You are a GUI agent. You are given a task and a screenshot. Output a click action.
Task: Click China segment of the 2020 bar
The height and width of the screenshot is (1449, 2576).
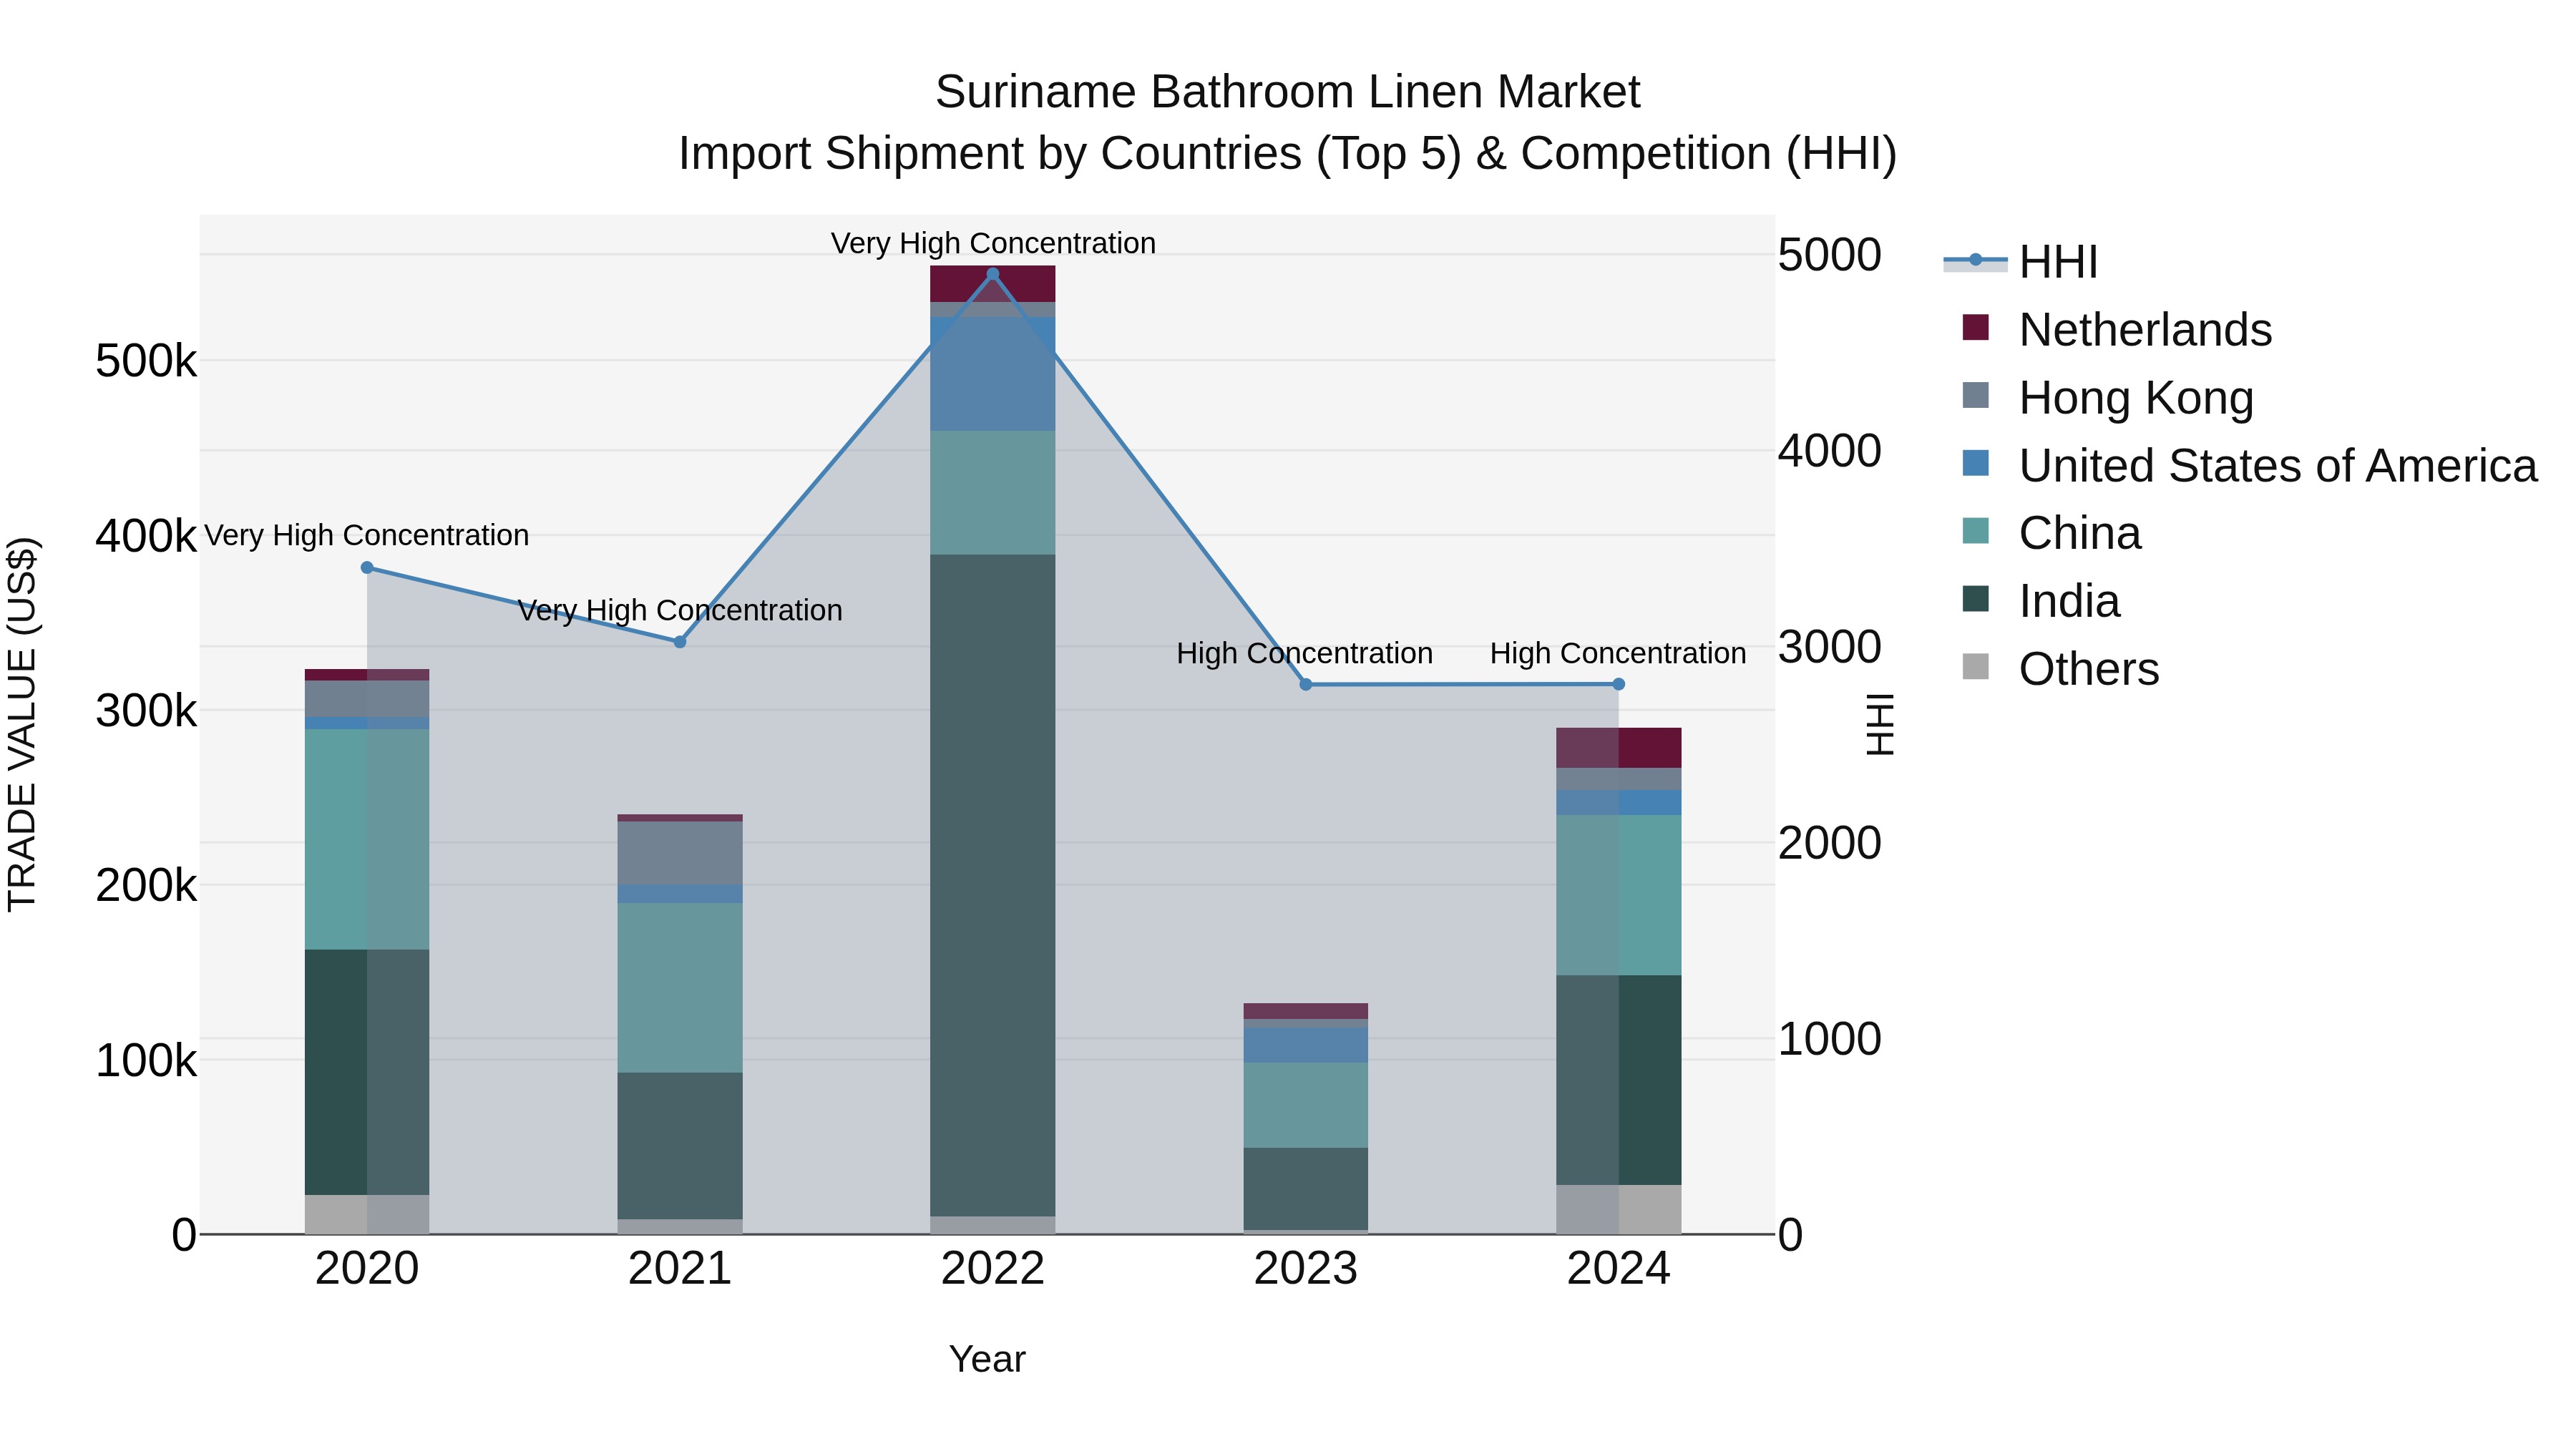pyautogui.click(x=367, y=840)
